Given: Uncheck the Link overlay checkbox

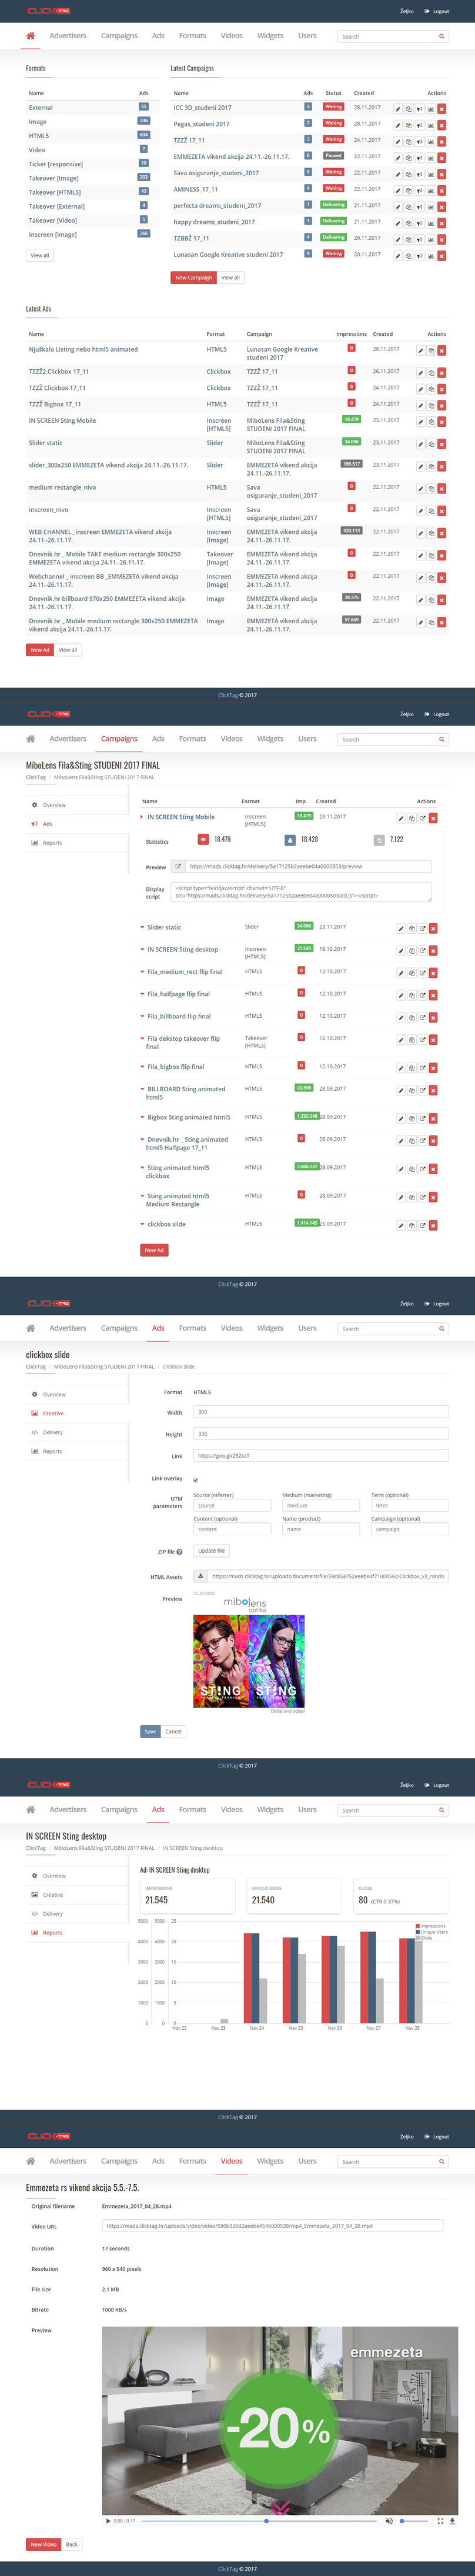Looking at the screenshot, I should pyautogui.click(x=195, y=1480).
